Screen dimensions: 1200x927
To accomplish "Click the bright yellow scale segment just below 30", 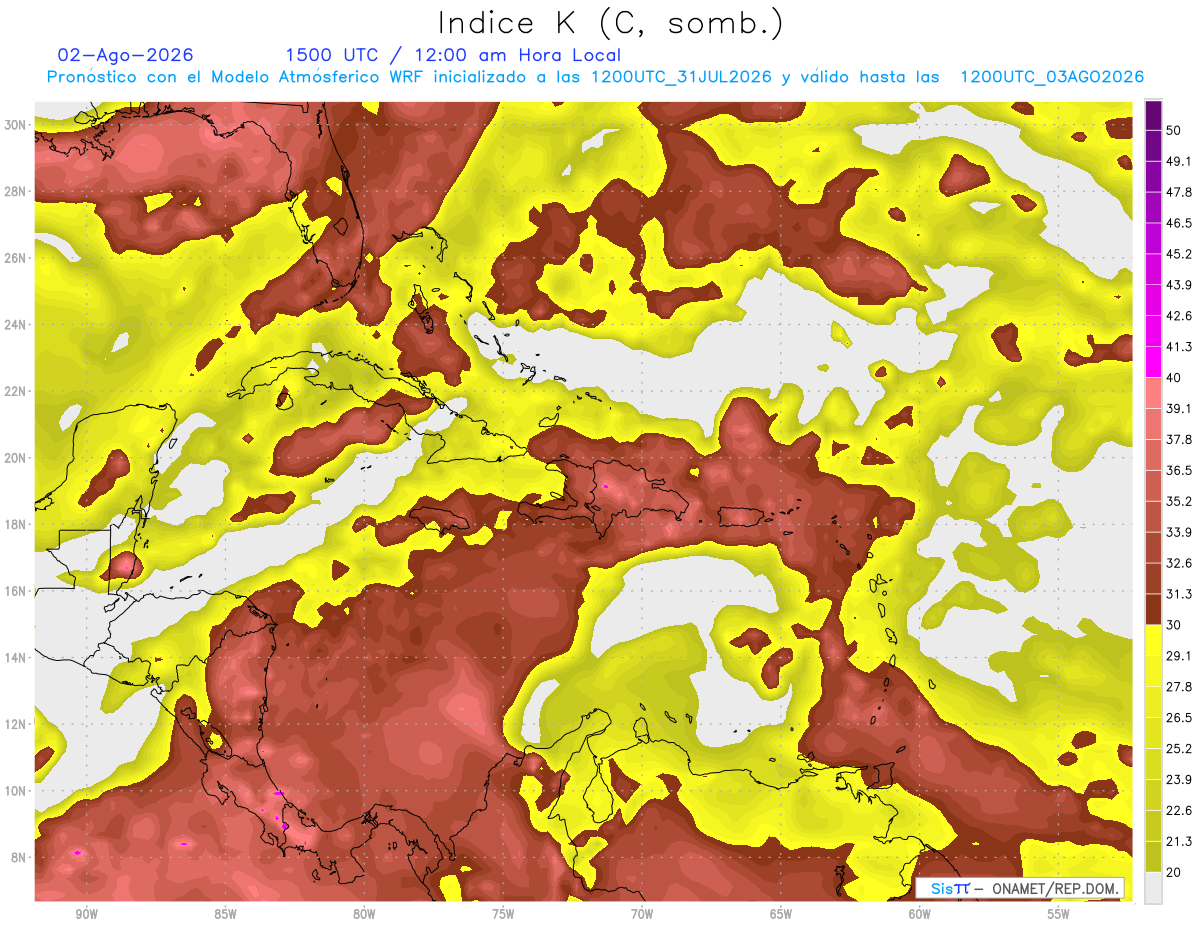I will click(1153, 640).
